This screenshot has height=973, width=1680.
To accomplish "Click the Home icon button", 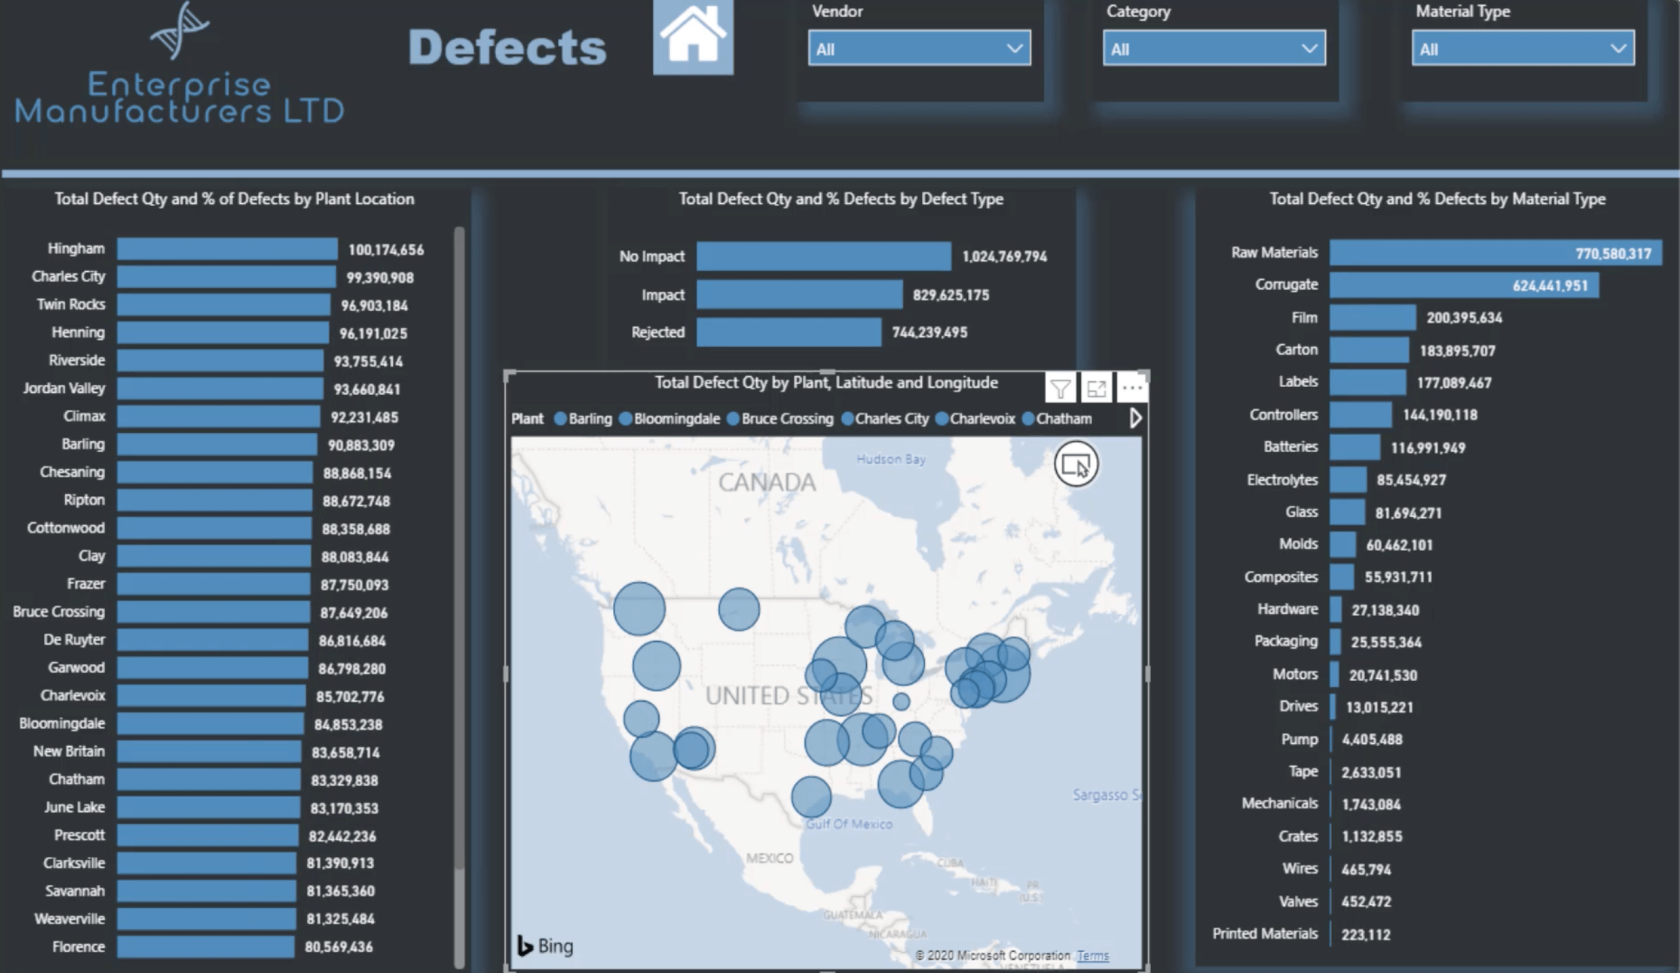I will (x=693, y=37).
